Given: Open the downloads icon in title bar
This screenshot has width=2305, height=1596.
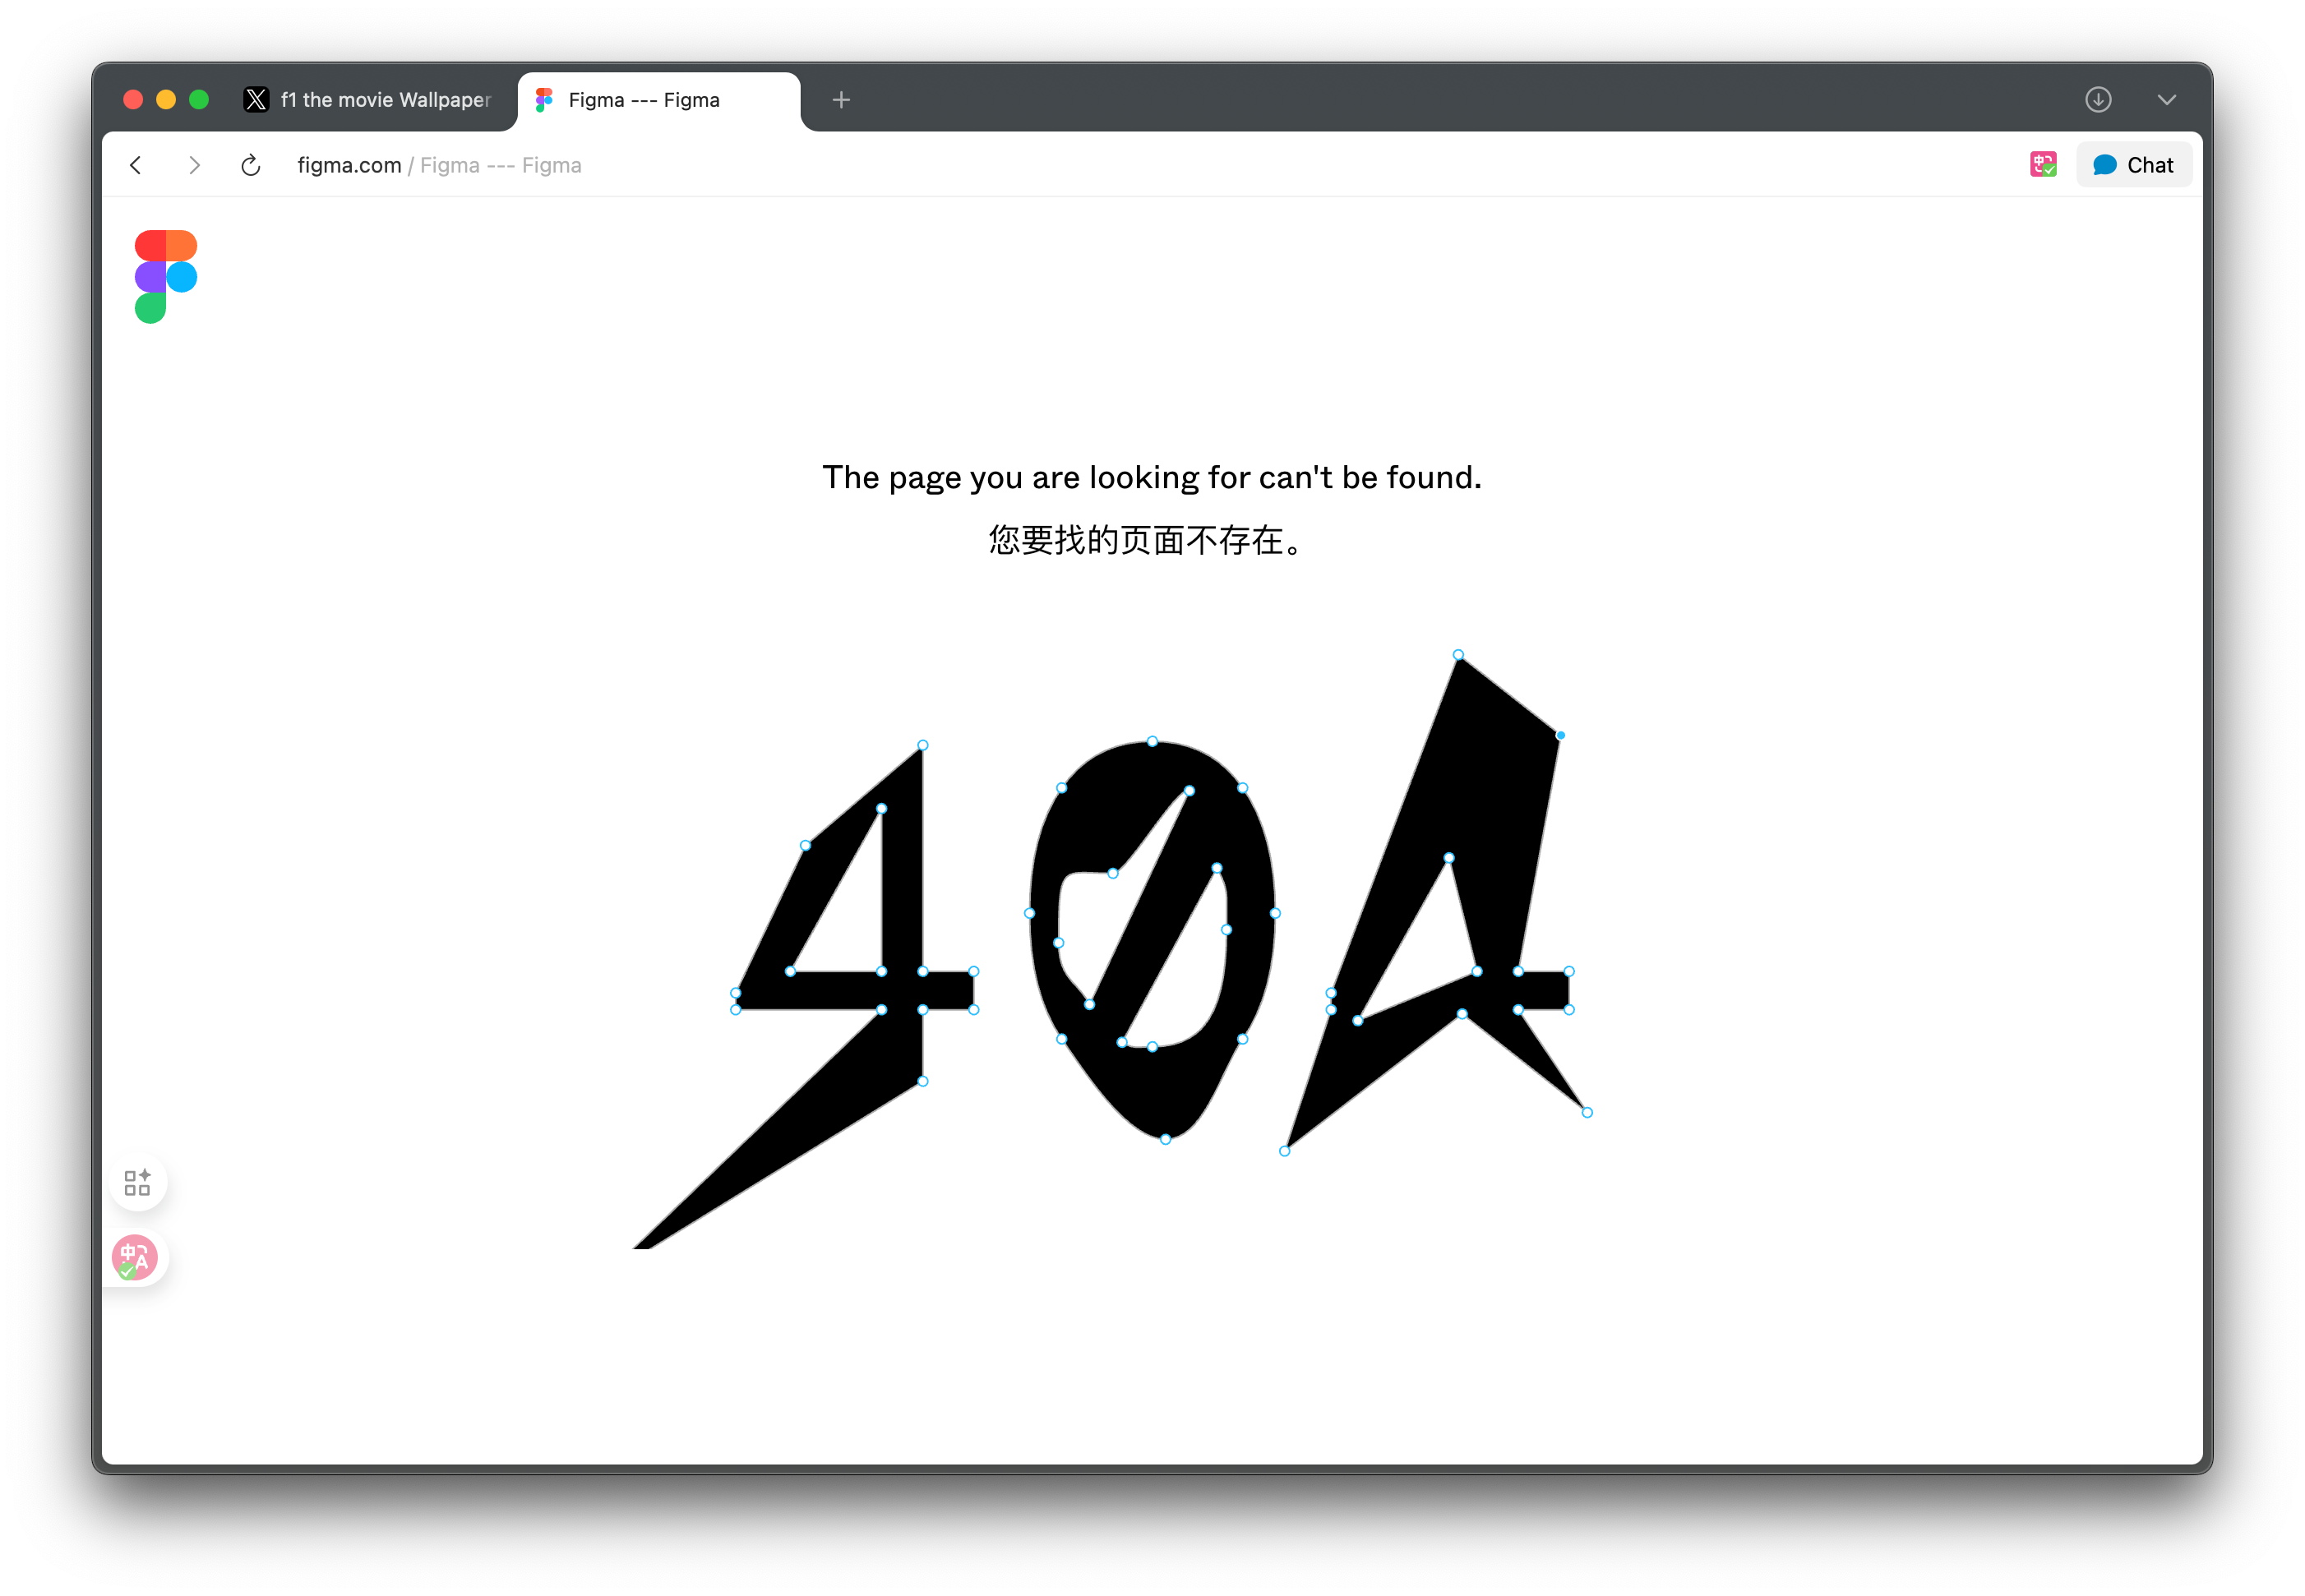Looking at the screenshot, I should click(2098, 100).
